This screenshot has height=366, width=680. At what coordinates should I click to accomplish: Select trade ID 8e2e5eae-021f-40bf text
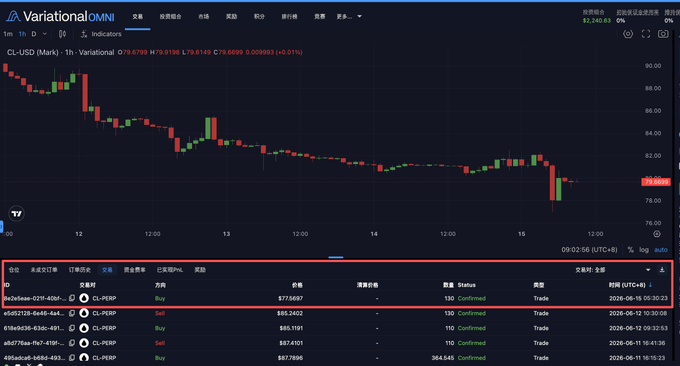click(35, 298)
